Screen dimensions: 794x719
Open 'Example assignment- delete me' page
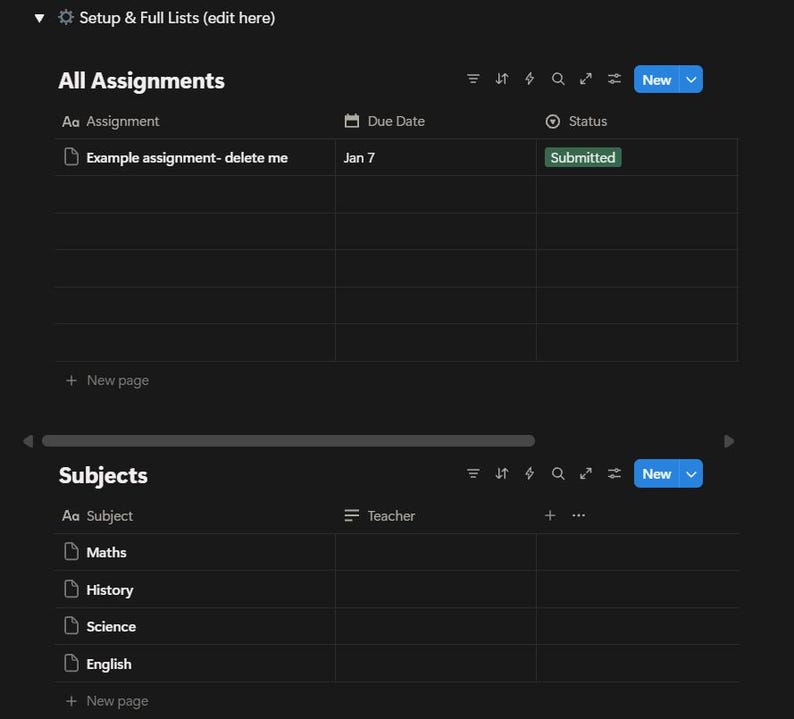click(x=187, y=158)
